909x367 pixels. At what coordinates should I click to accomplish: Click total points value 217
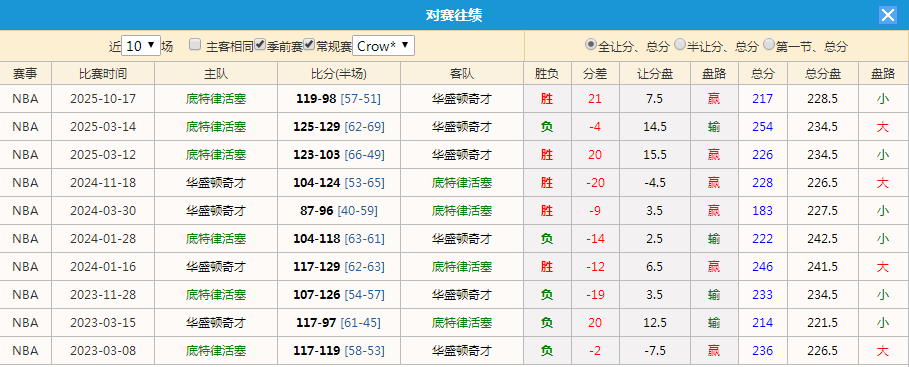(x=762, y=99)
